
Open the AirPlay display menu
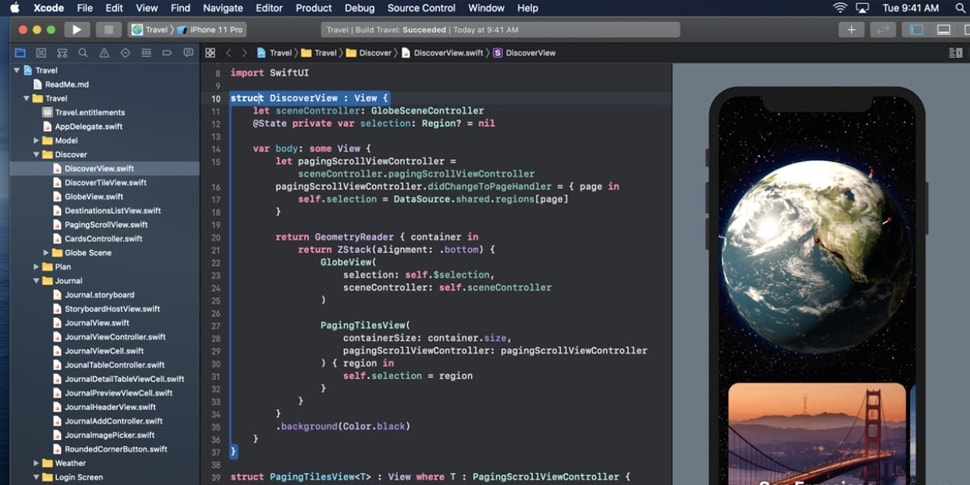coord(862,8)
